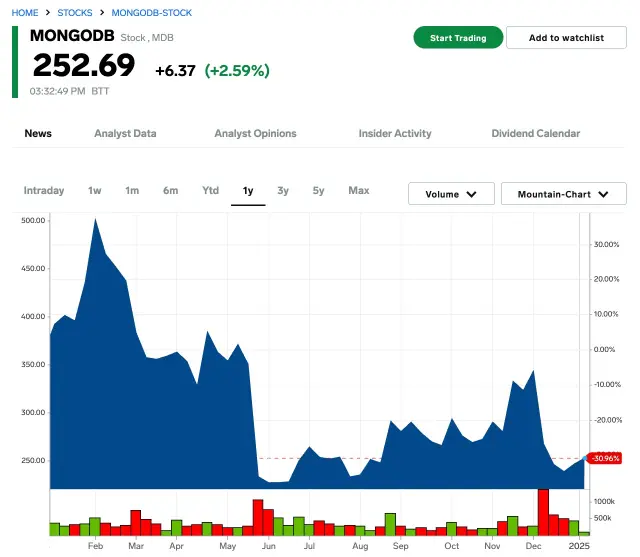Select the Analyst Opinions tab
This screenshot has width=640, height=557.
point(255,133)
